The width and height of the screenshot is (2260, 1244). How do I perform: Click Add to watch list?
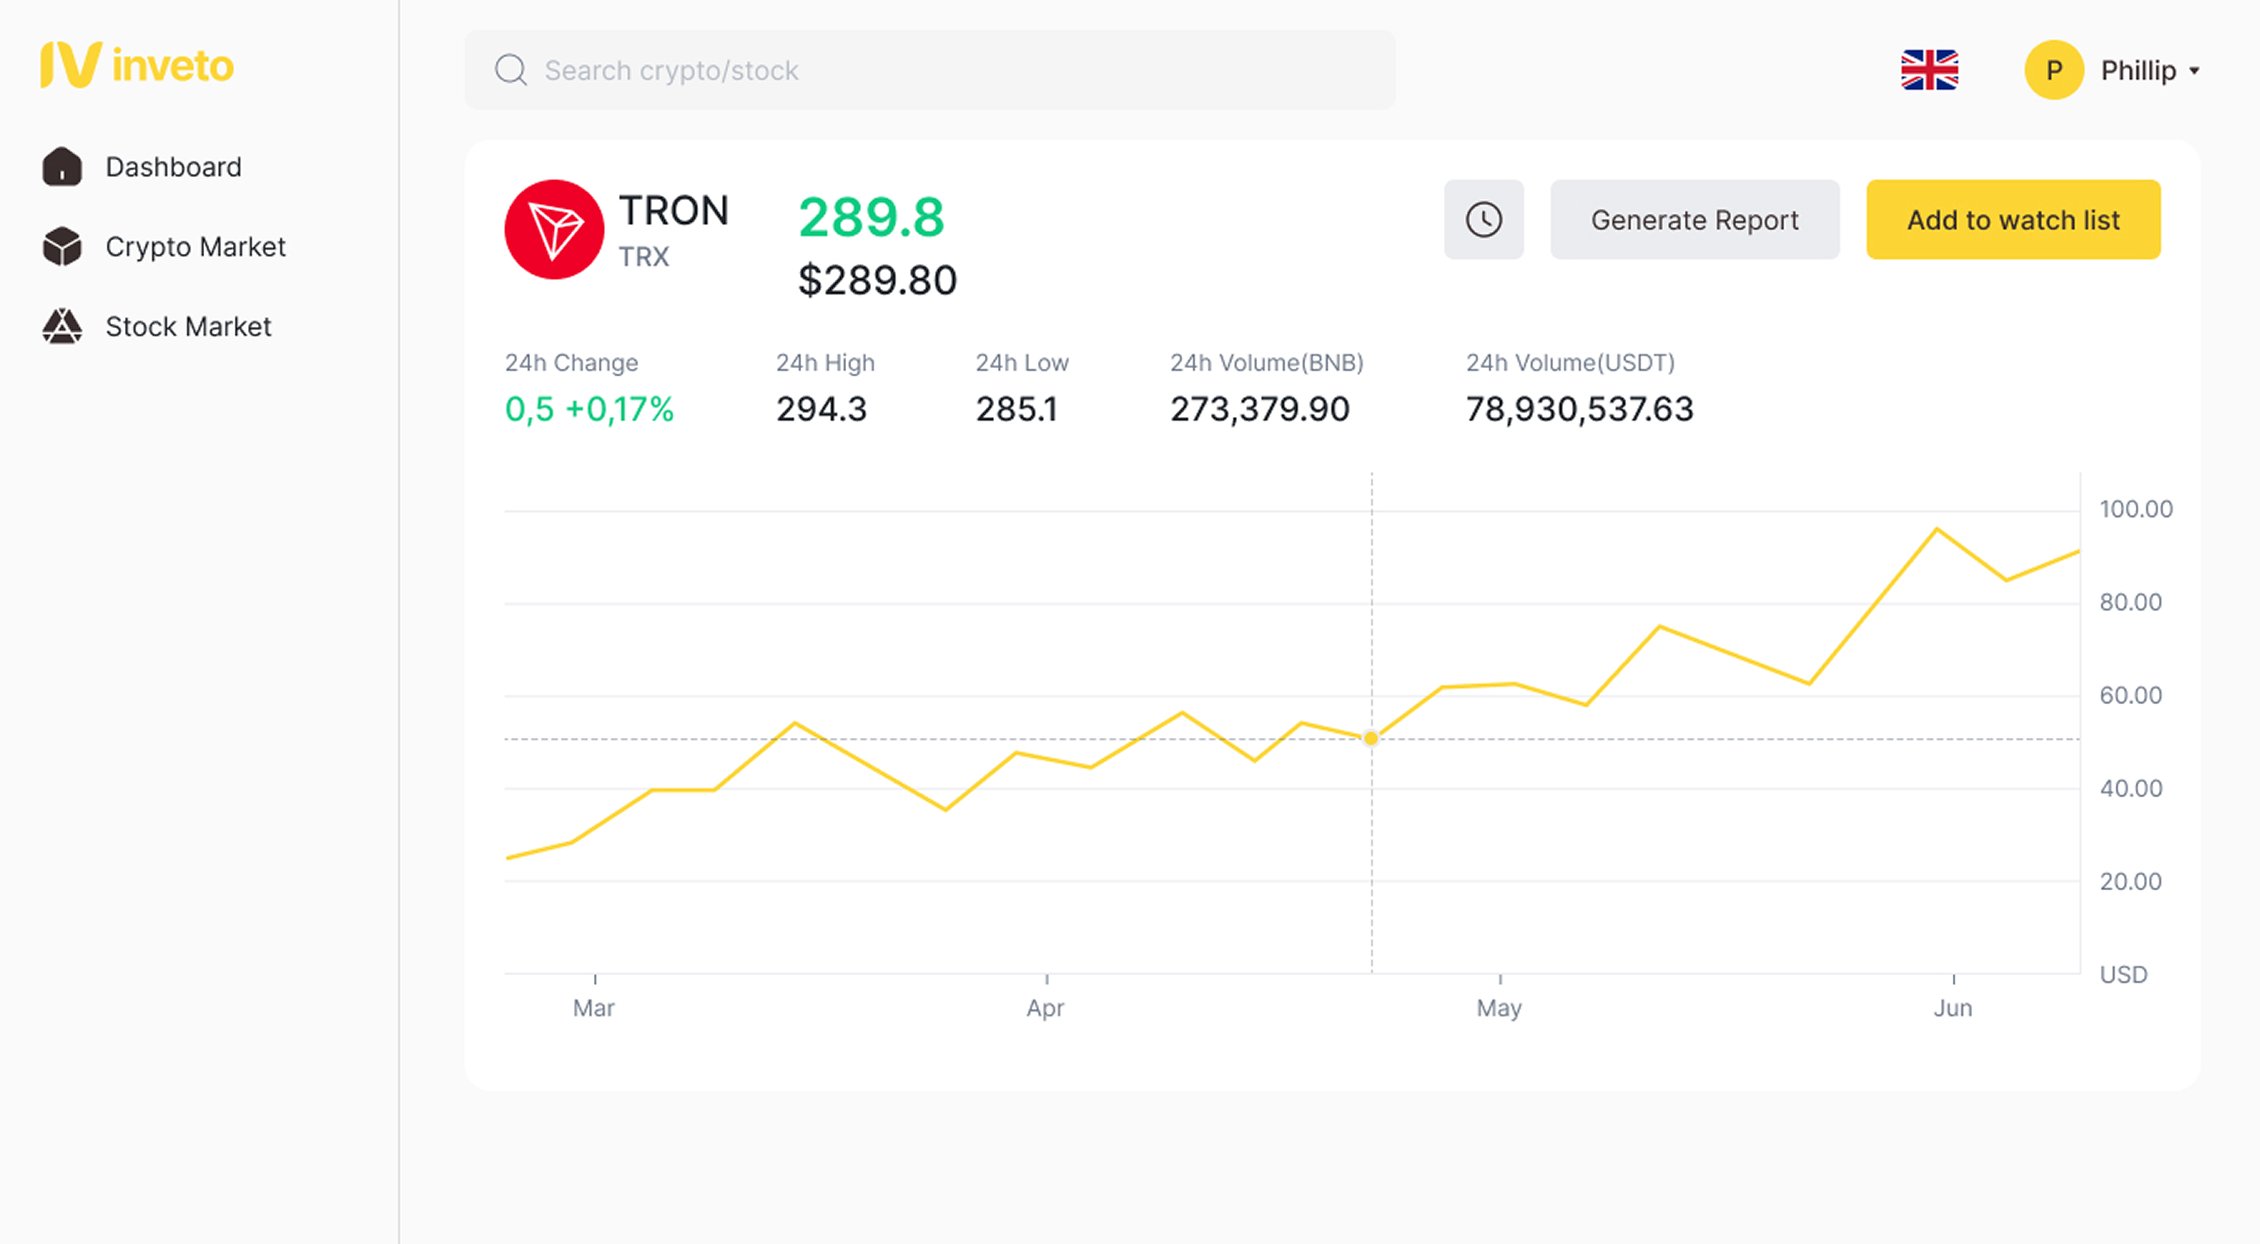point(2012,220)
